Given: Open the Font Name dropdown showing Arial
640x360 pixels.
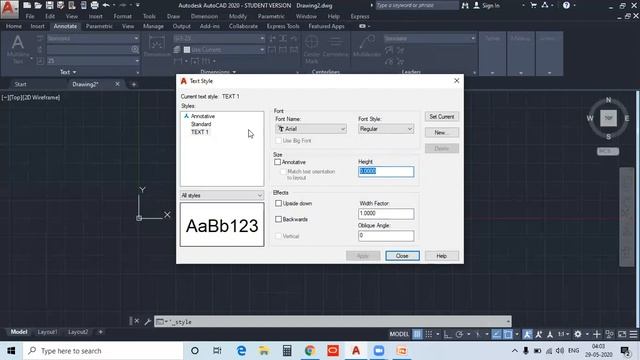Looking at the screenshot, I should pyautogui.click(x=311, y=129).
